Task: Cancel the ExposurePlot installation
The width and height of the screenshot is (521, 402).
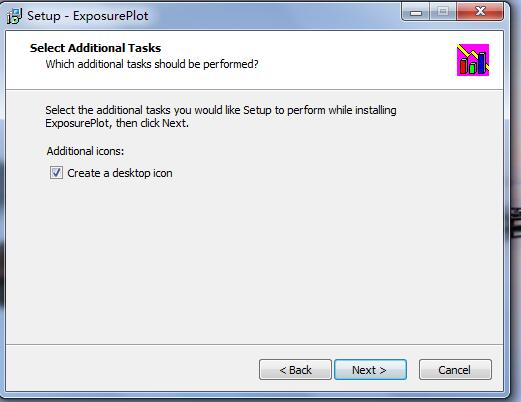Action: 455,370
